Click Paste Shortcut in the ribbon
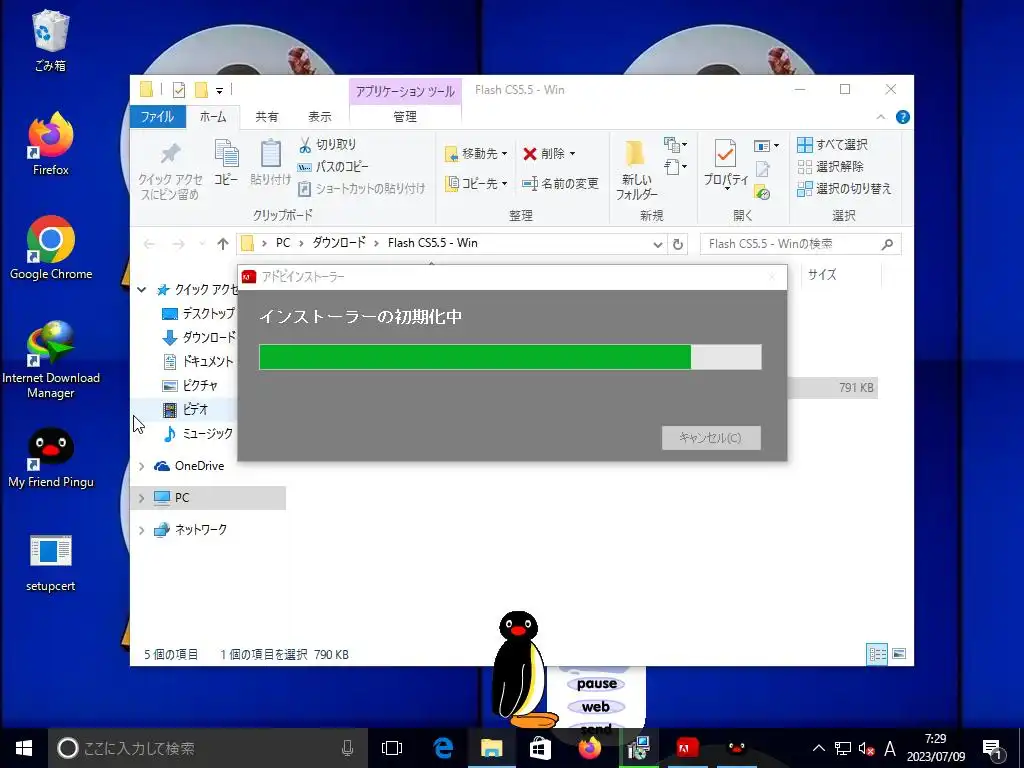The width and height of the screenshot is (1024, 768). tap(362, 189)
